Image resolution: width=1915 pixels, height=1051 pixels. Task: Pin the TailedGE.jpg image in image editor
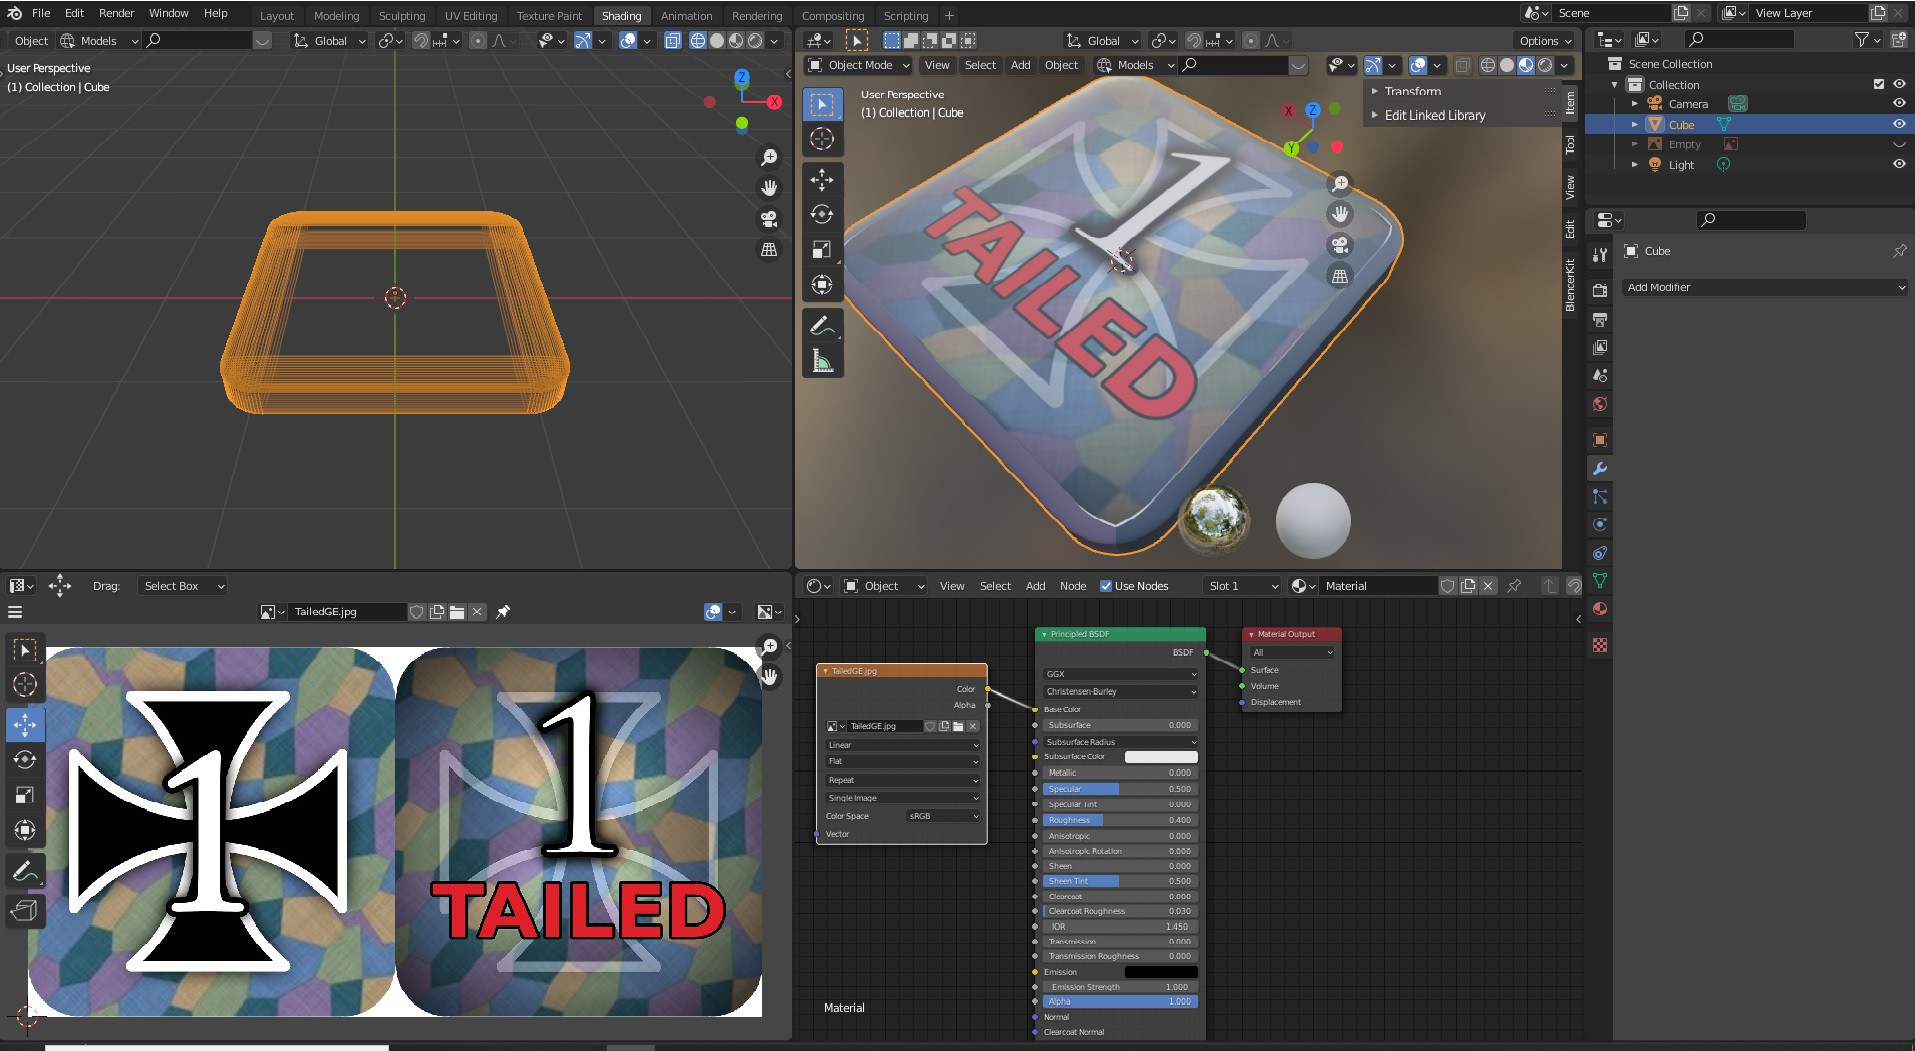click(x=503, y=612)
